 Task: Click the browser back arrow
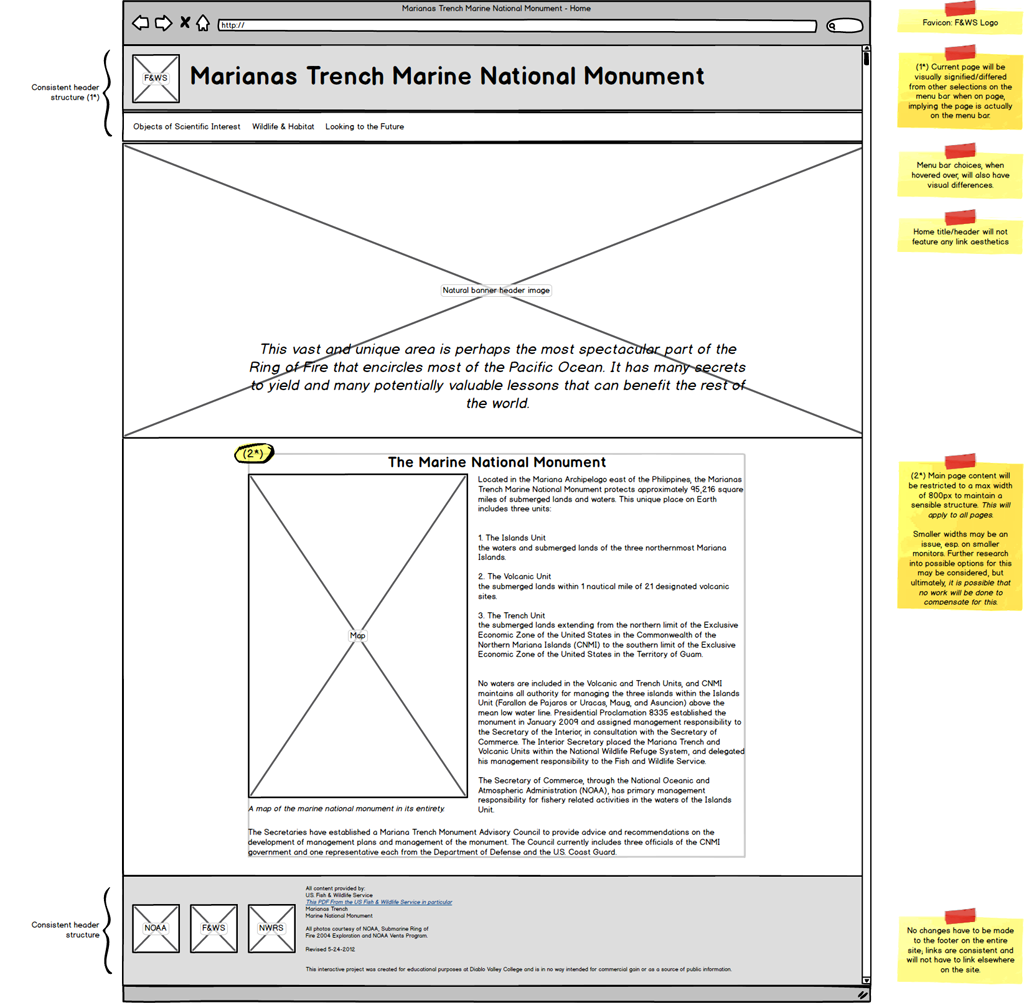(x=141, y=23)
